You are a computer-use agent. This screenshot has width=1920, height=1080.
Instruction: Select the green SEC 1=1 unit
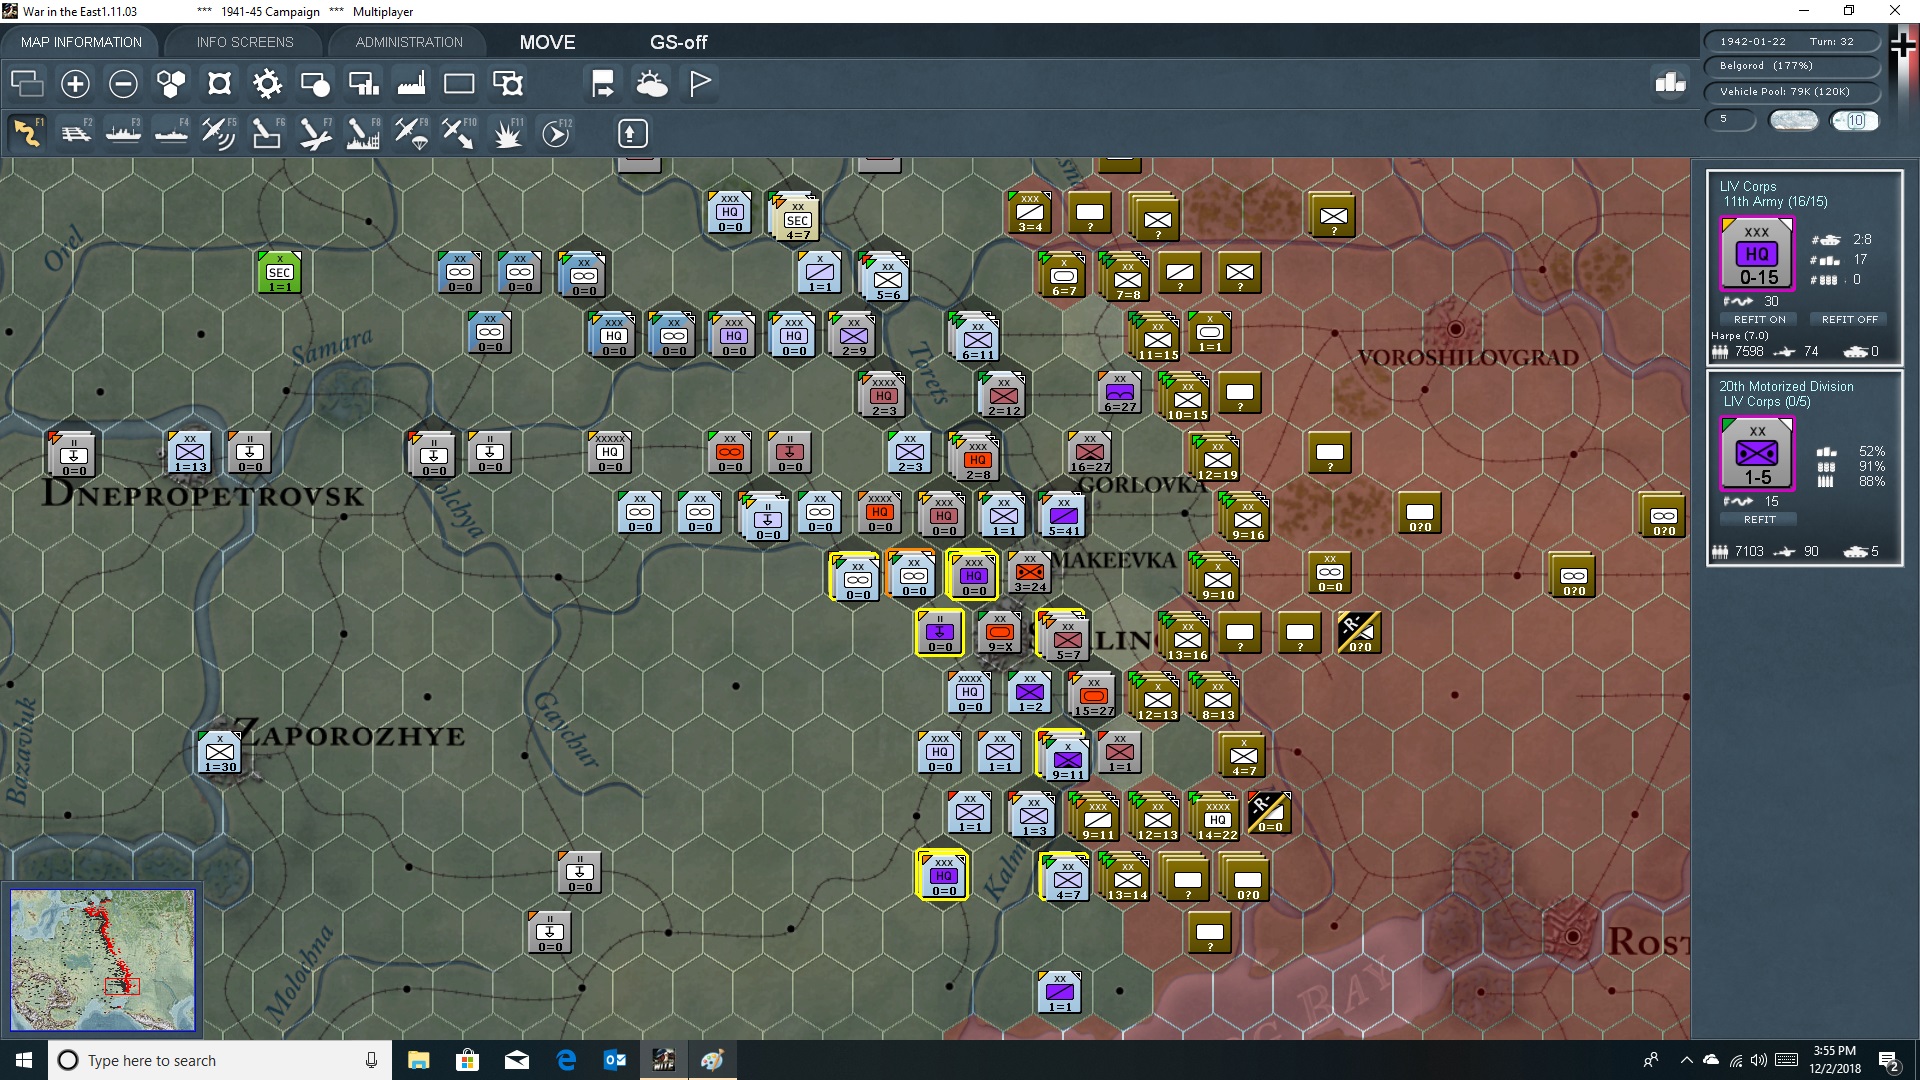280,273
